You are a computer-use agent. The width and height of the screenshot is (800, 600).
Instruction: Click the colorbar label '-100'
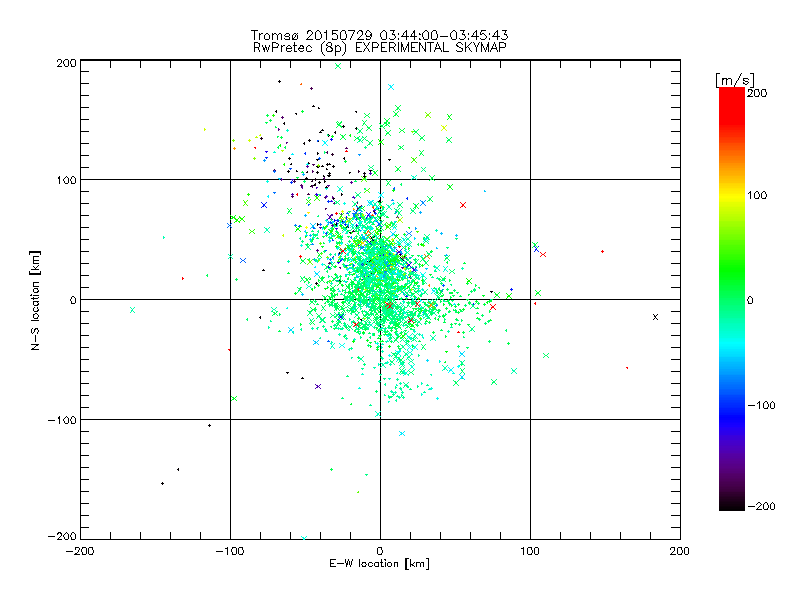tap(761, 405)
